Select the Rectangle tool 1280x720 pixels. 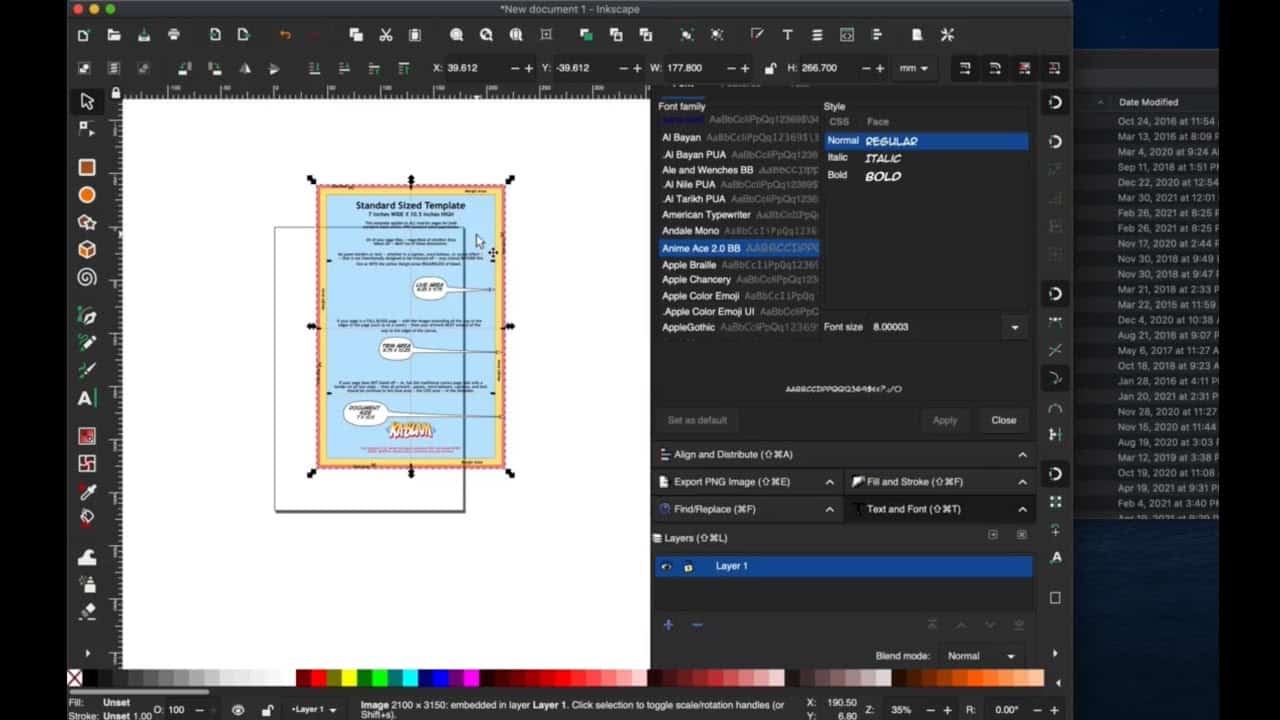coord(88,167)
